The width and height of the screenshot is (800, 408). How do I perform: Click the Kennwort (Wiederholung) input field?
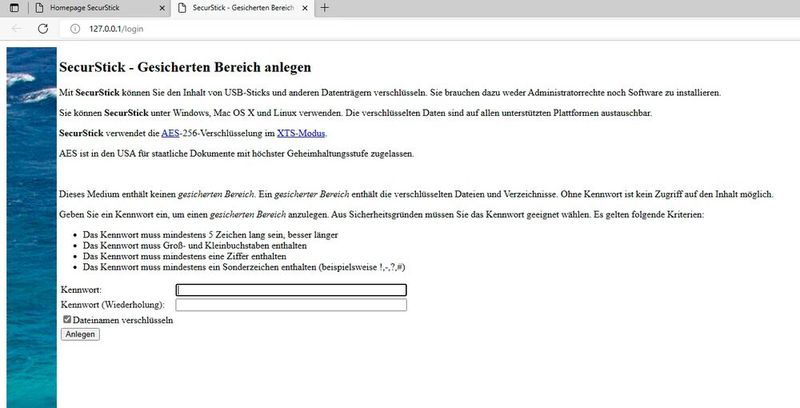(291, 305)
